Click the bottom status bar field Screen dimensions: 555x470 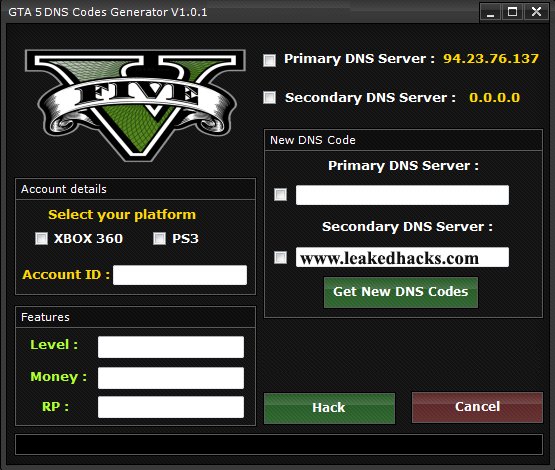[279, 445]
